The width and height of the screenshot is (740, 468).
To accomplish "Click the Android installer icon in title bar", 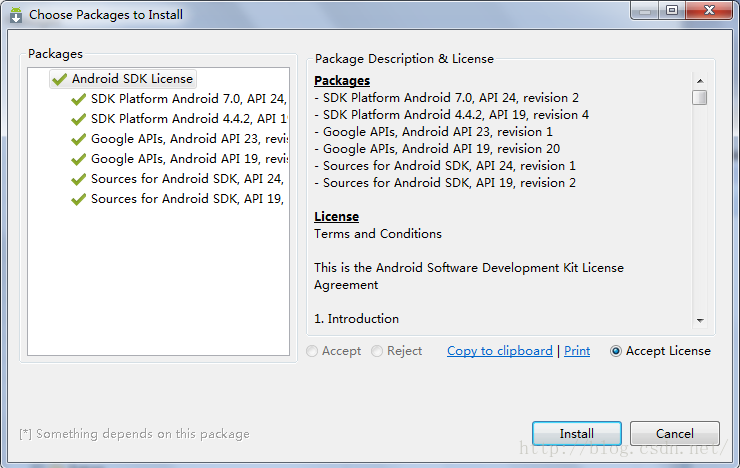I will (16, 15).
